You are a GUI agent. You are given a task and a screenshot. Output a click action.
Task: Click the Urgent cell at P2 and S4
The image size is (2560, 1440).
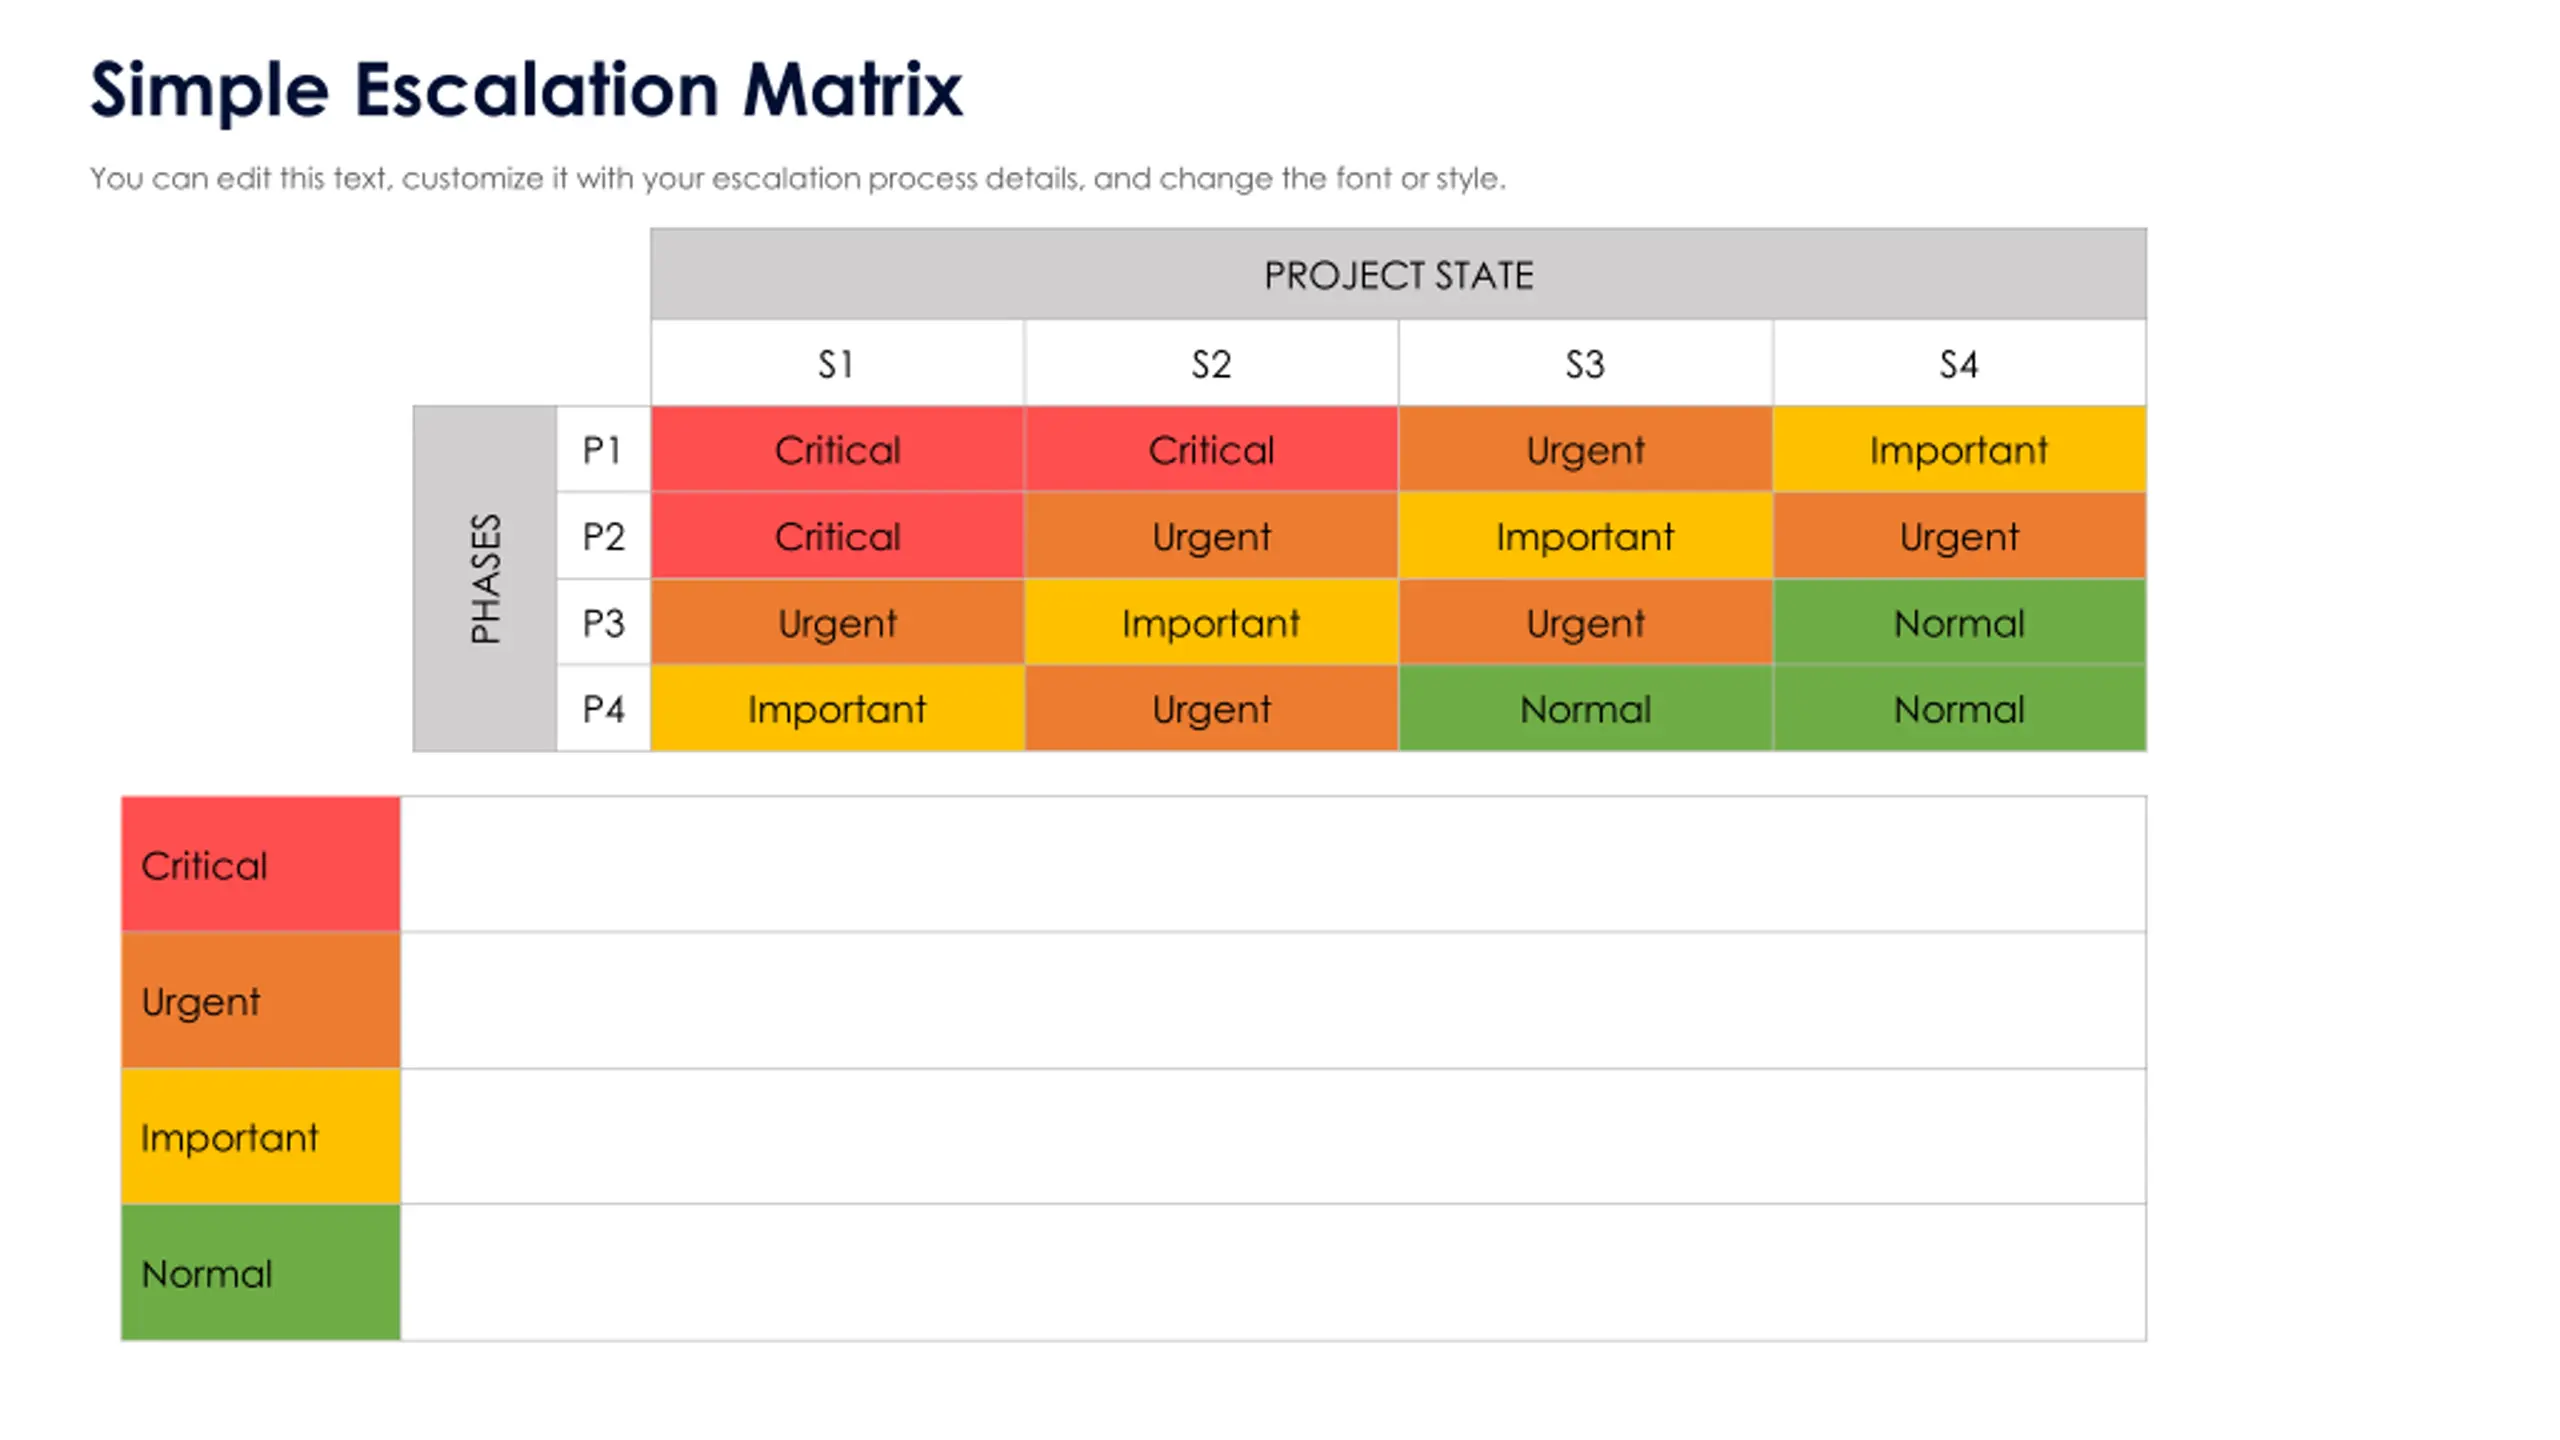tap(1959, 537)
